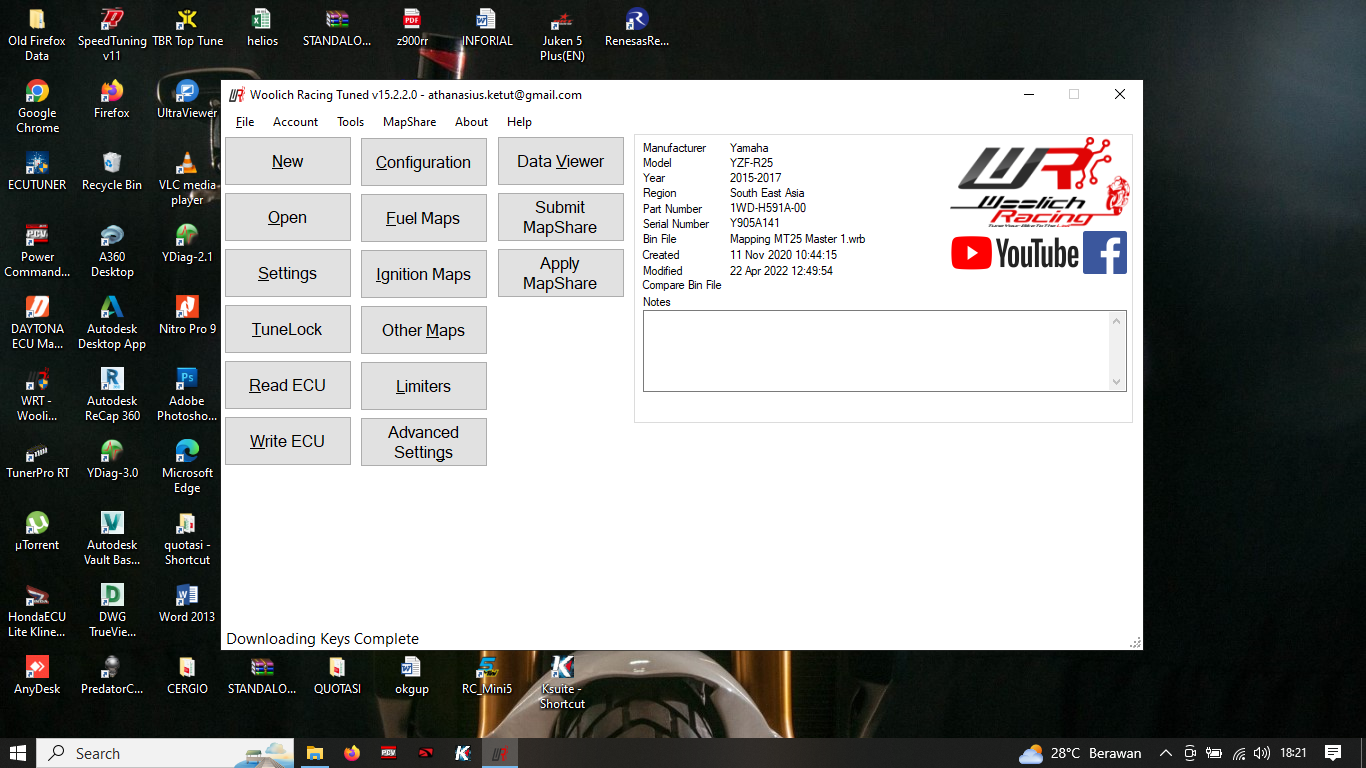
Task: Click the Part Number value '1WD-H591A-00'
Action: [x=767, y=209]
